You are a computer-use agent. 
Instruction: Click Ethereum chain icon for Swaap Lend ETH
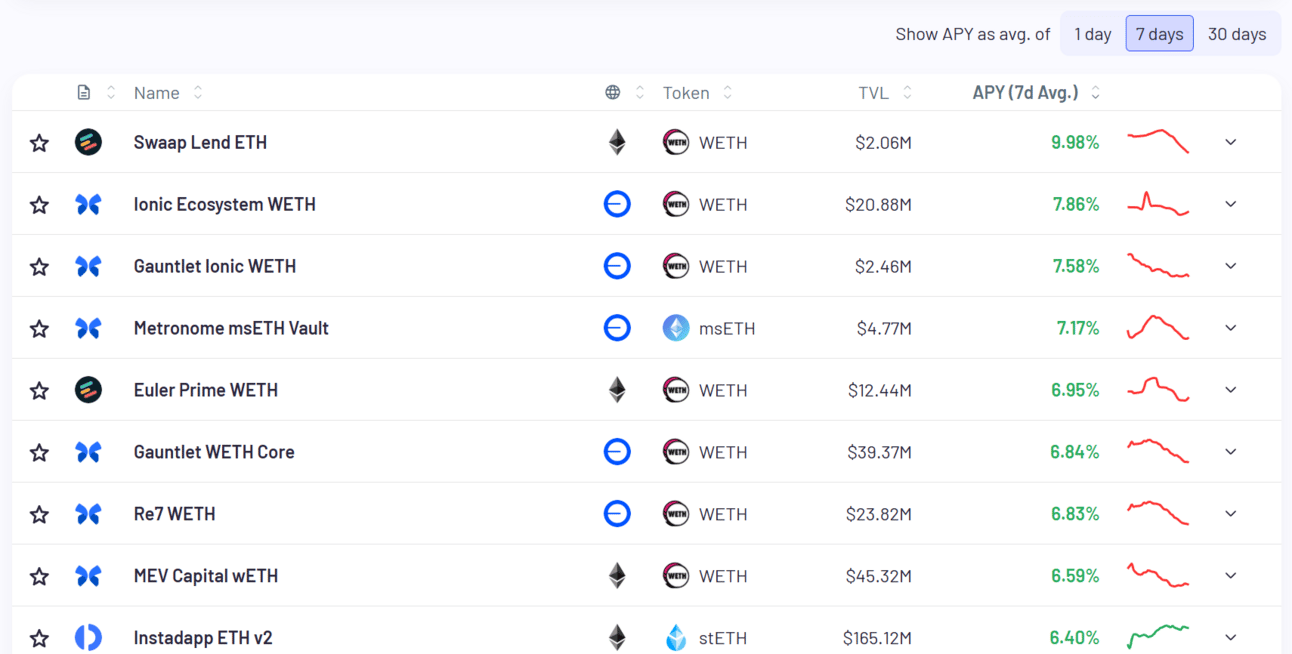617,142
